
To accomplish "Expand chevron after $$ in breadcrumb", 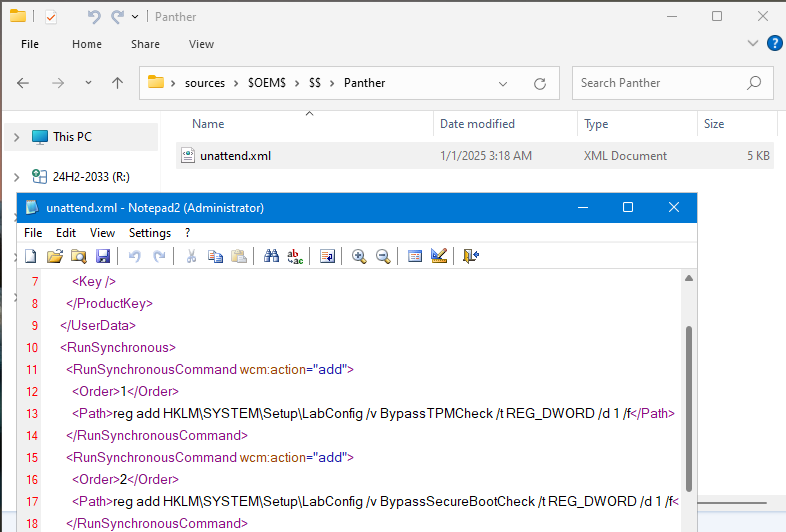I will click(332, 83).
